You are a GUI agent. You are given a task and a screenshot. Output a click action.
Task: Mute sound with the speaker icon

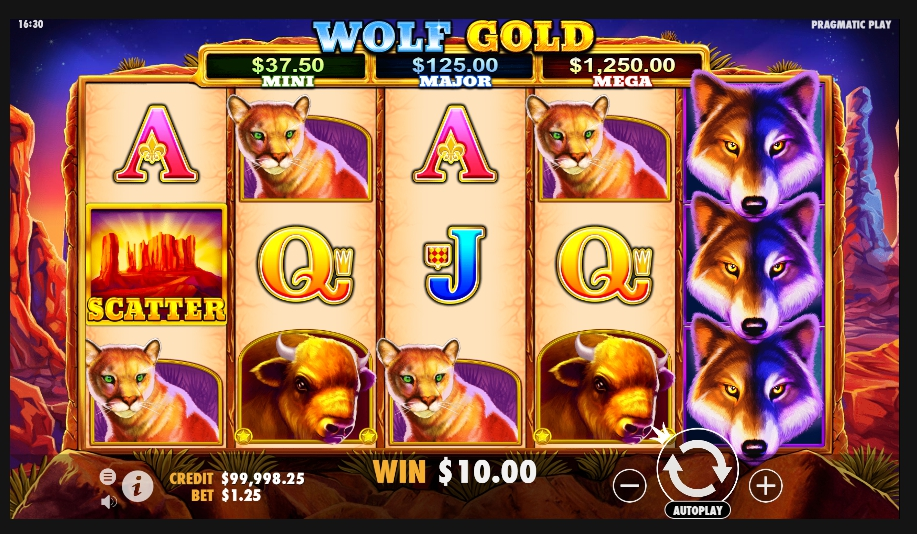click(x=108, y=501)
